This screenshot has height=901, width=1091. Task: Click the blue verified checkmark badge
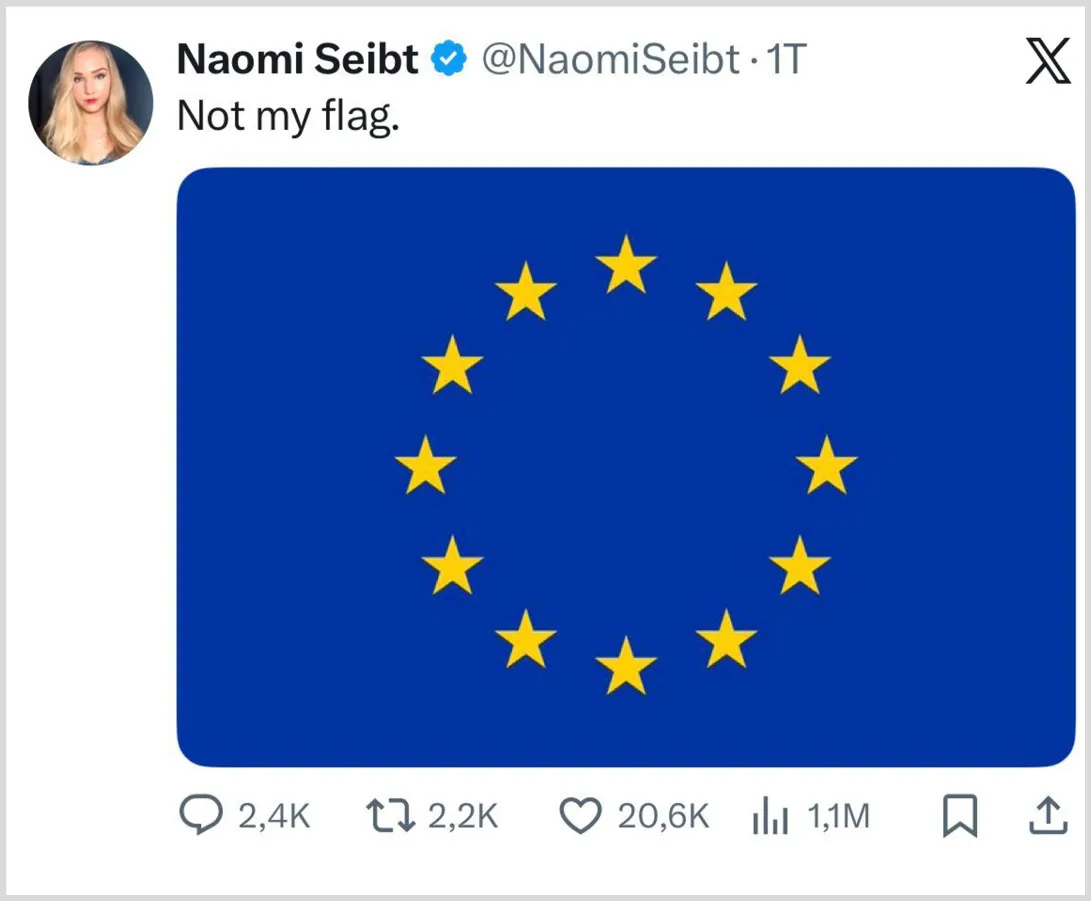coord(447,60)
